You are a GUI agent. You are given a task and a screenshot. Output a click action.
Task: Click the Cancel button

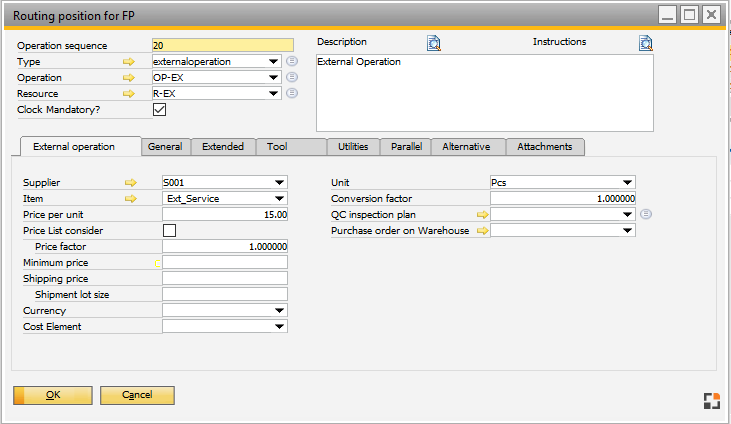pos(137,395)
